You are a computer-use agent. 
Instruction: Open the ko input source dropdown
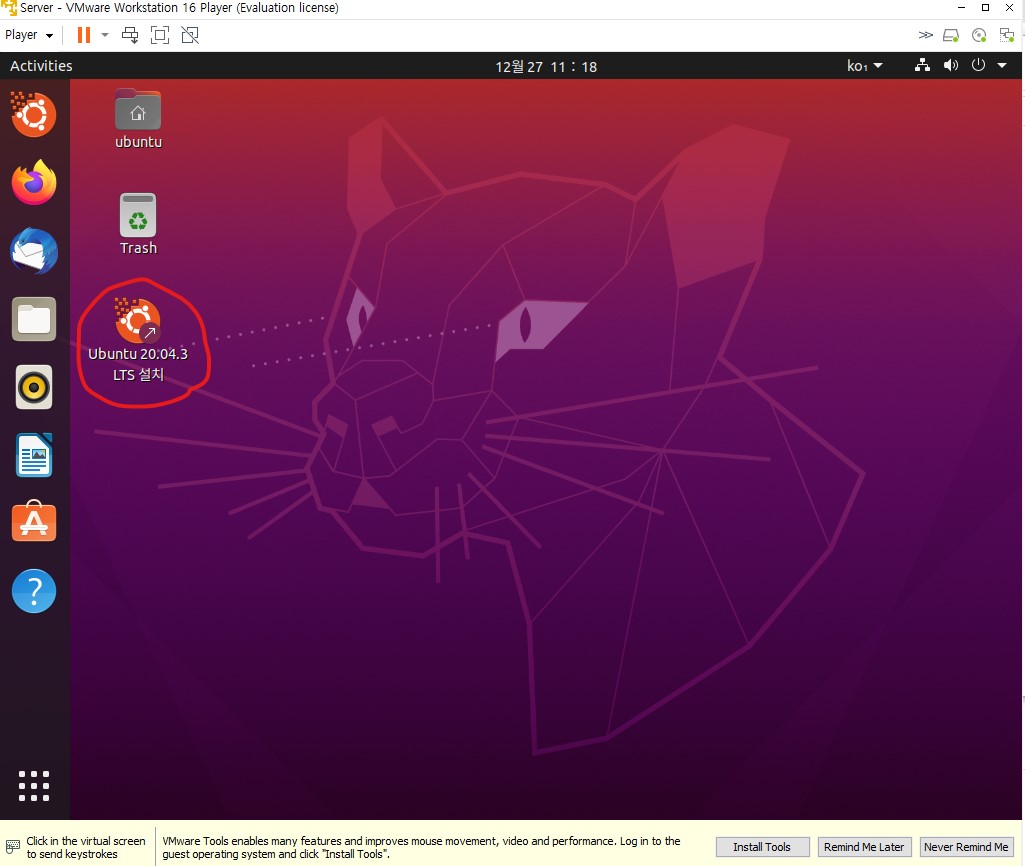click(864, 66)
